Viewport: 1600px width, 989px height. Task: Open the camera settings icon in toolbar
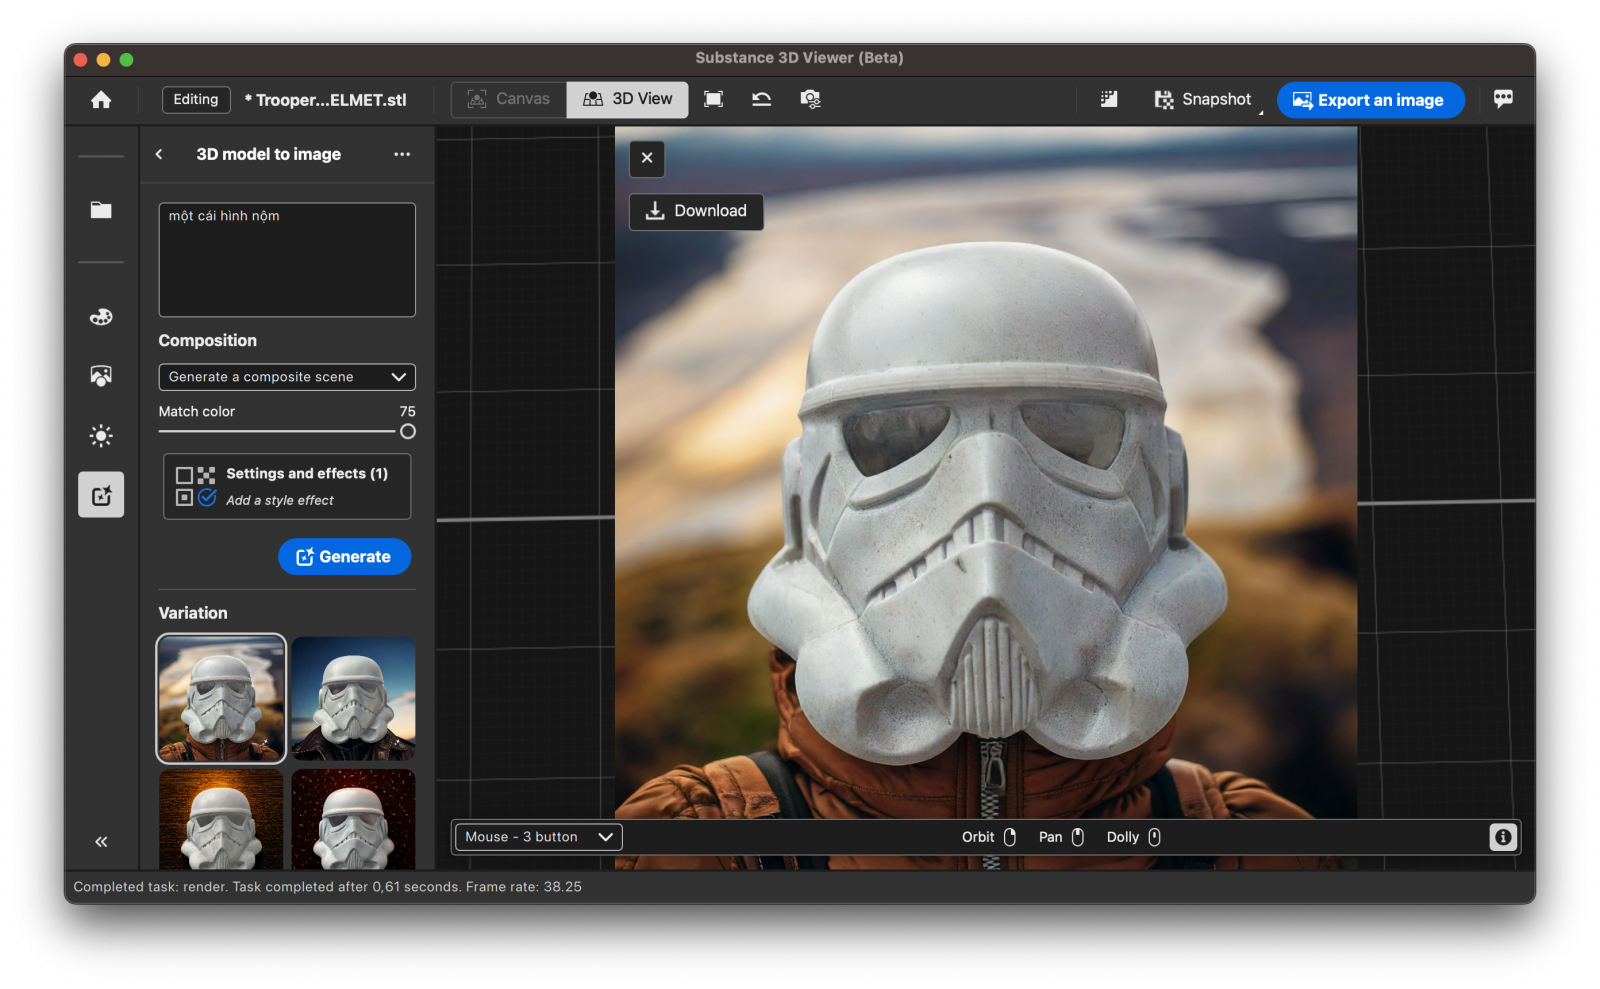pos(810,99)
